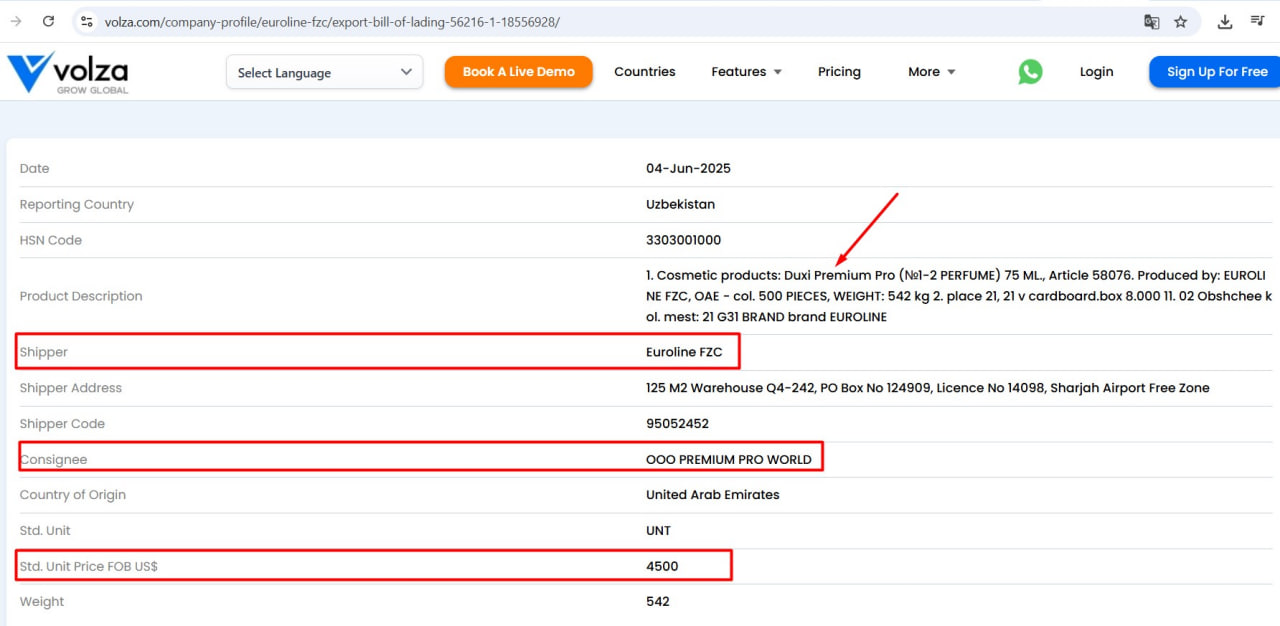The image size is (1280, 626).
Task: Expand the More menu
Action: tap(931, 72)
